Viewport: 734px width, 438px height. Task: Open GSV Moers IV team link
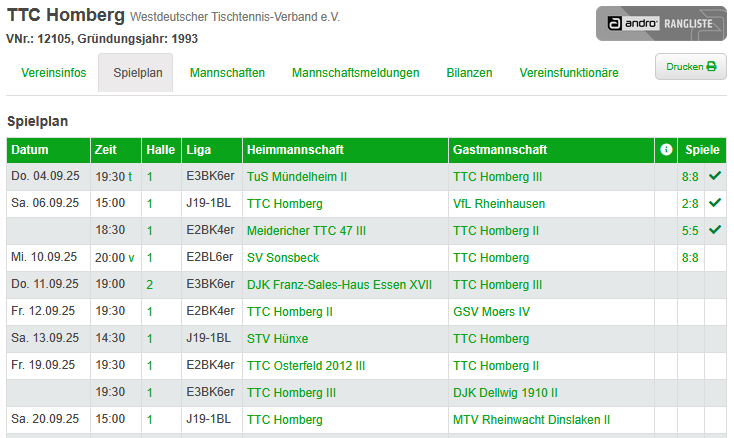click(x=491, y=312)
